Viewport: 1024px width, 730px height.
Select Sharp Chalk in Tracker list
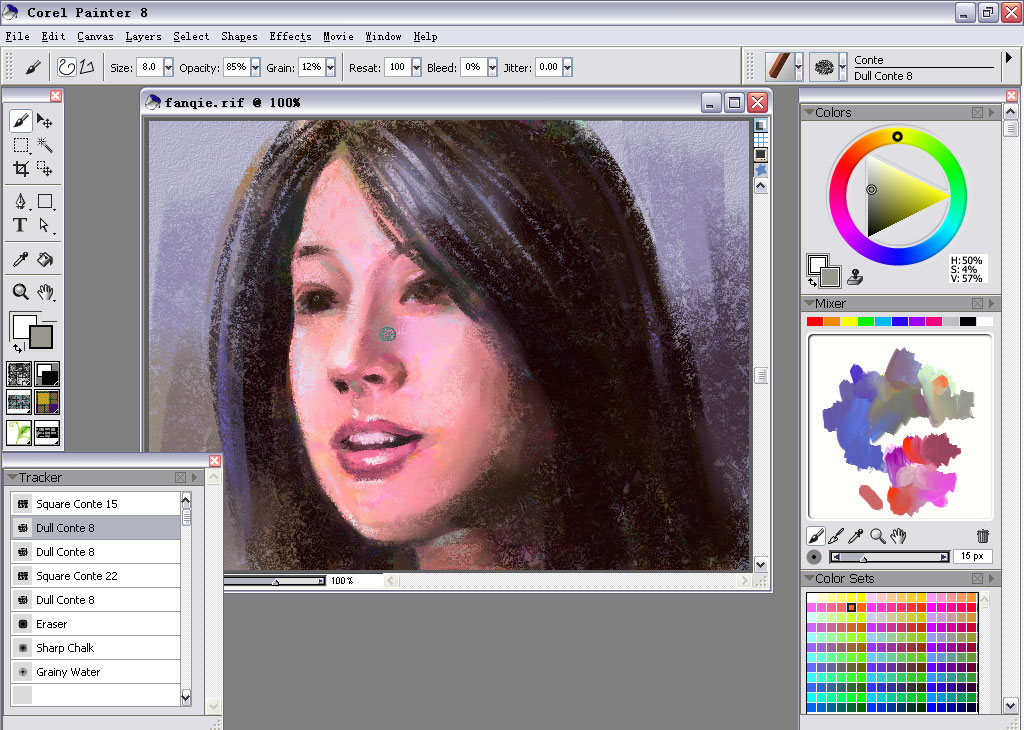coord(95,648)
